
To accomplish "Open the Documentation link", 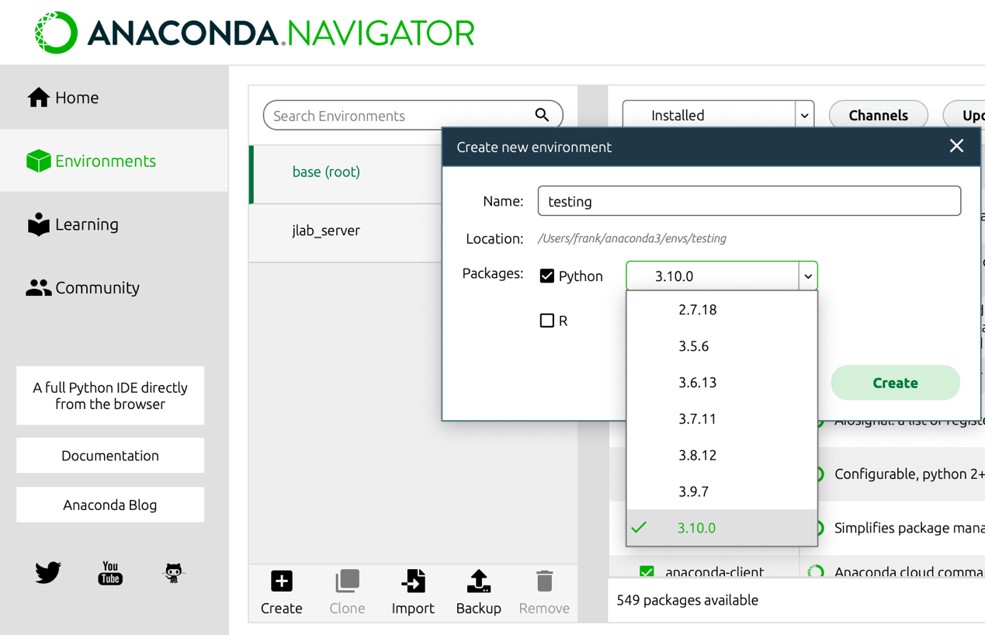I will pos(110,455).
